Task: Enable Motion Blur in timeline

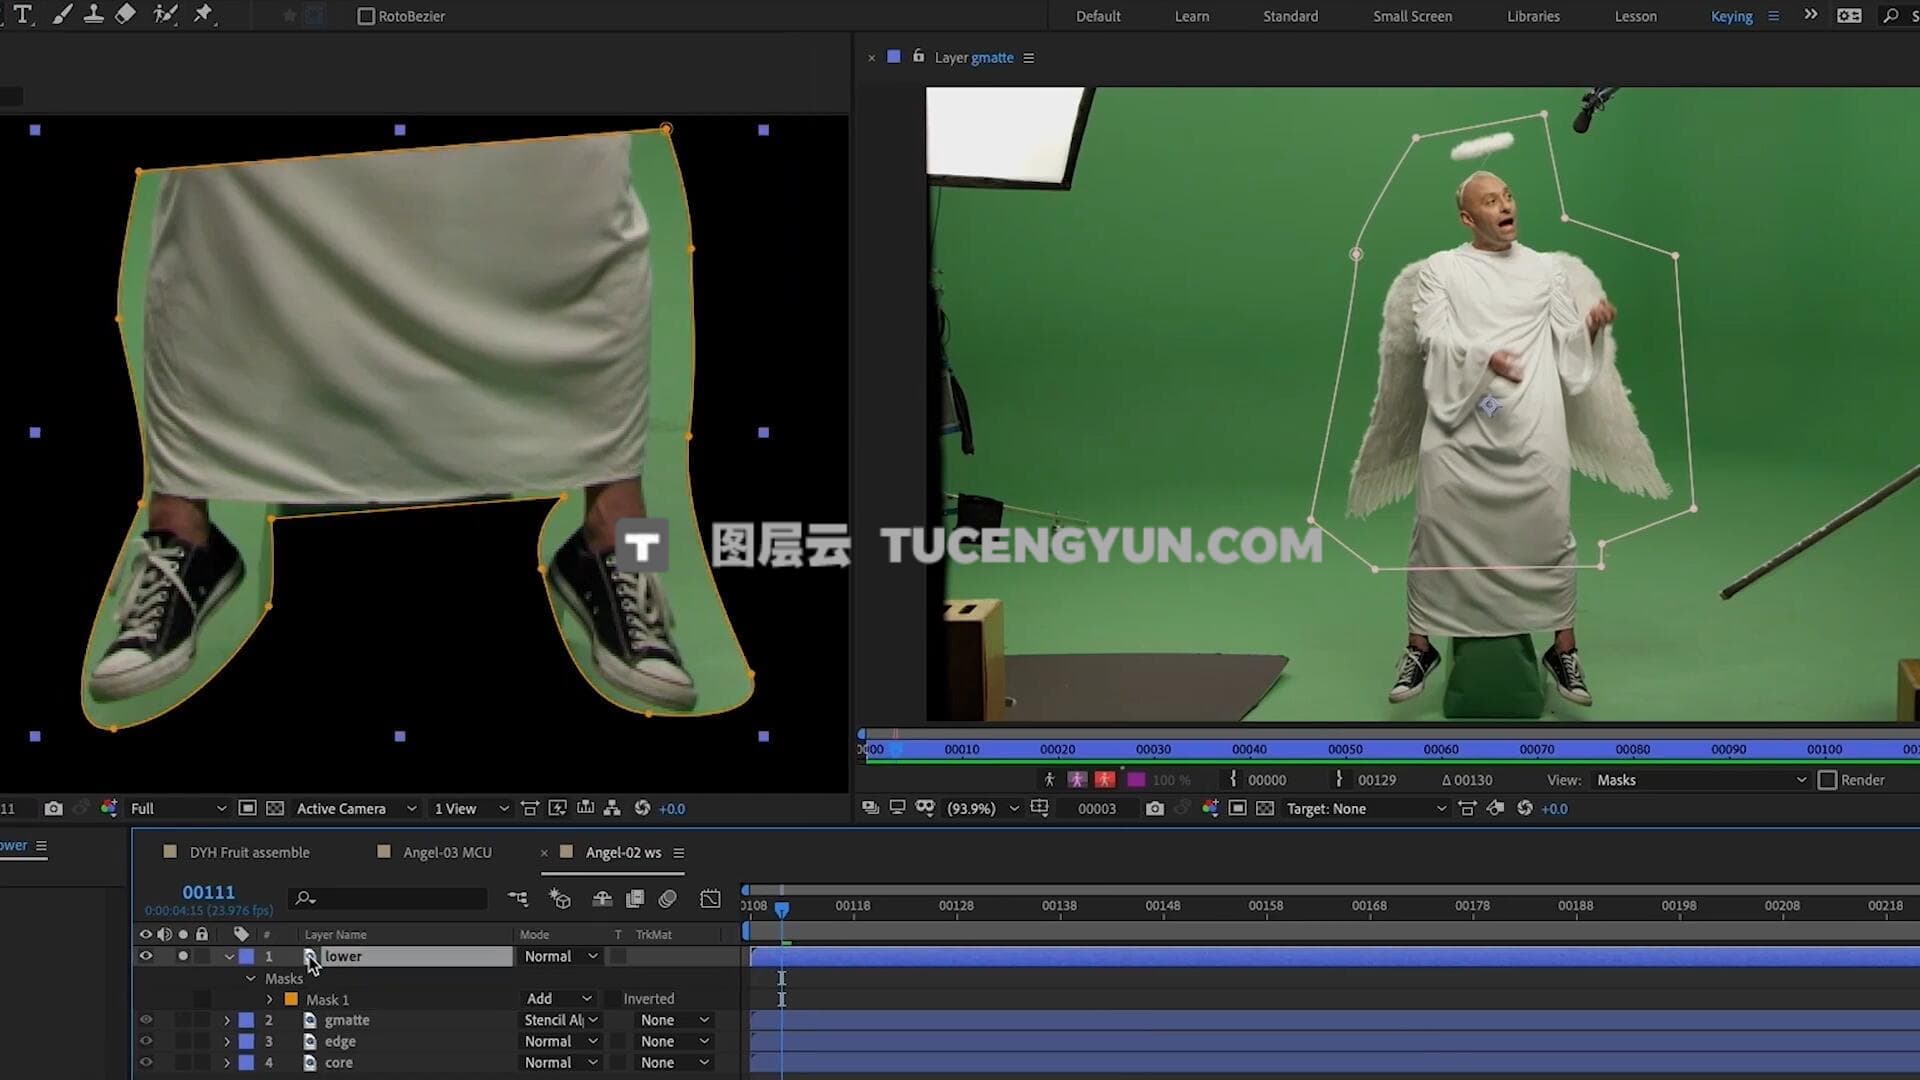Action: 668,899
